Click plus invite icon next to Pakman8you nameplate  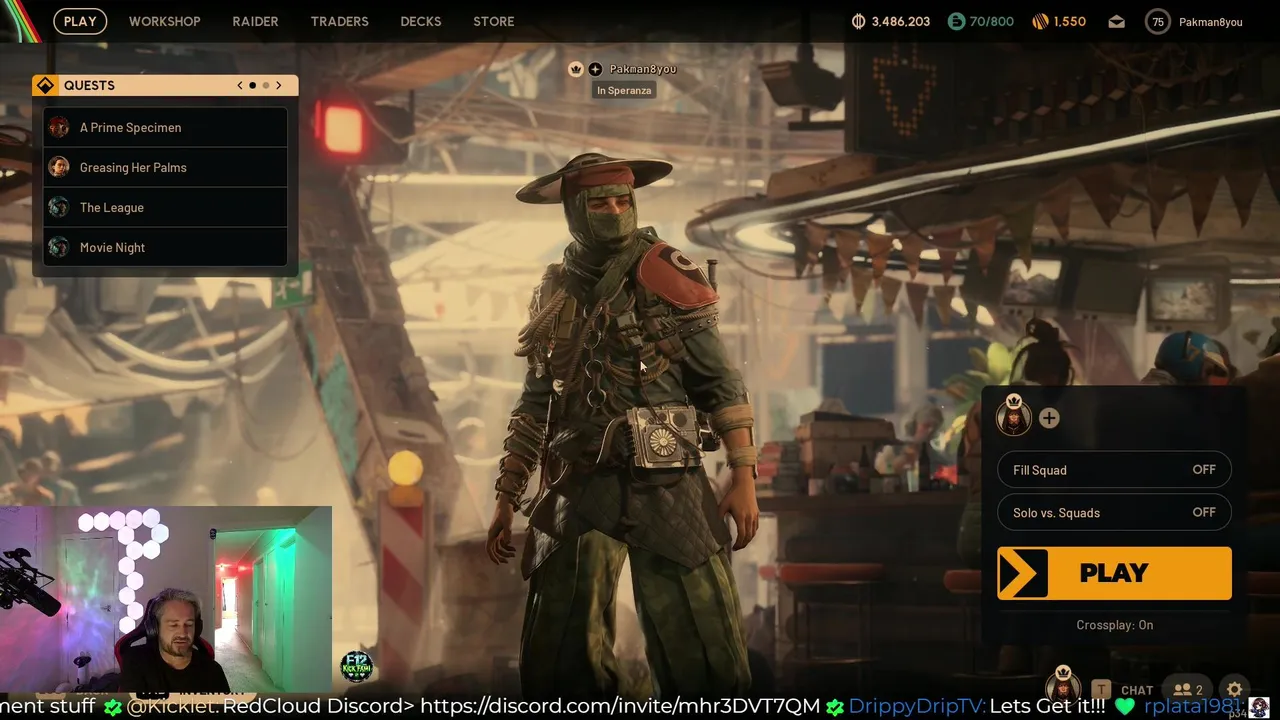click(595, 69)
